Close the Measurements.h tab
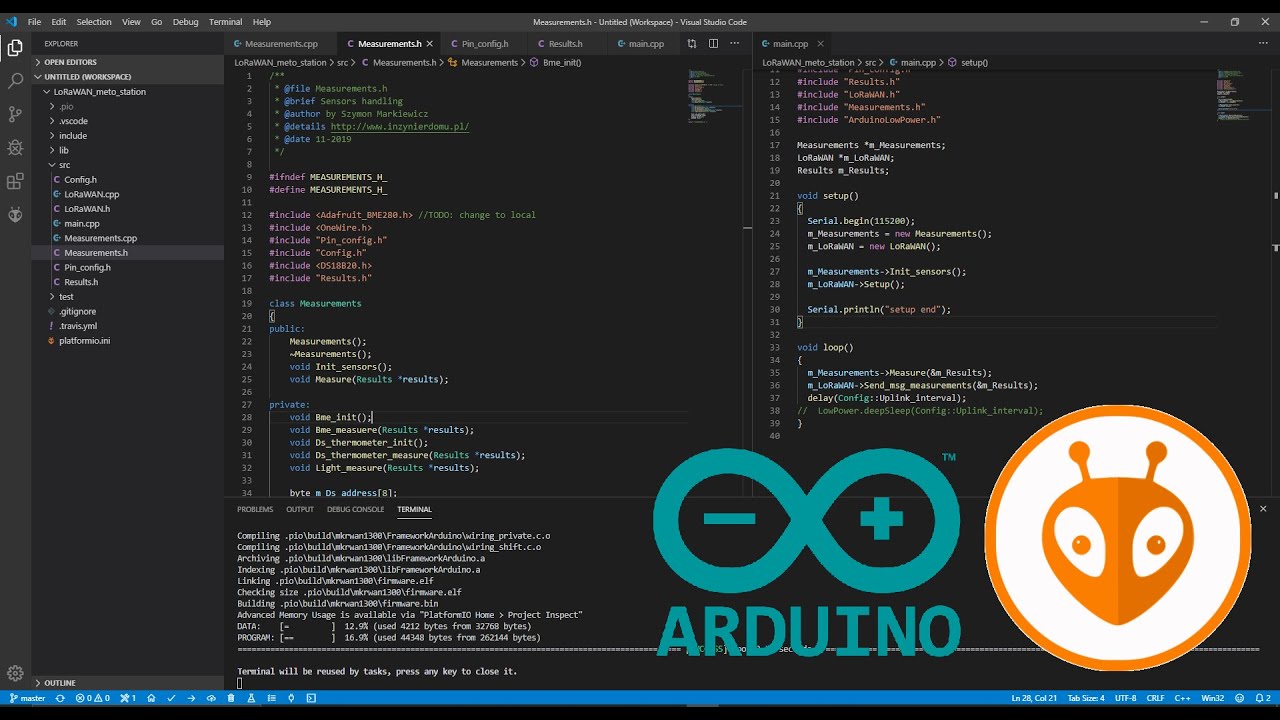Image resolution: width=1280 pixels, height=720 pixels. click(x=430, y=43)
